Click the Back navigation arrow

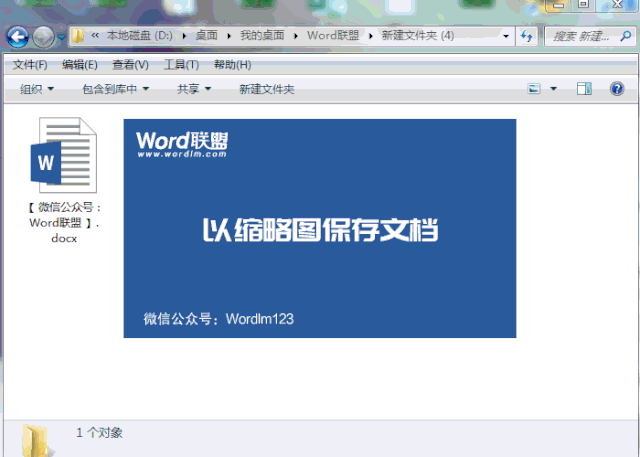(18, 37)
